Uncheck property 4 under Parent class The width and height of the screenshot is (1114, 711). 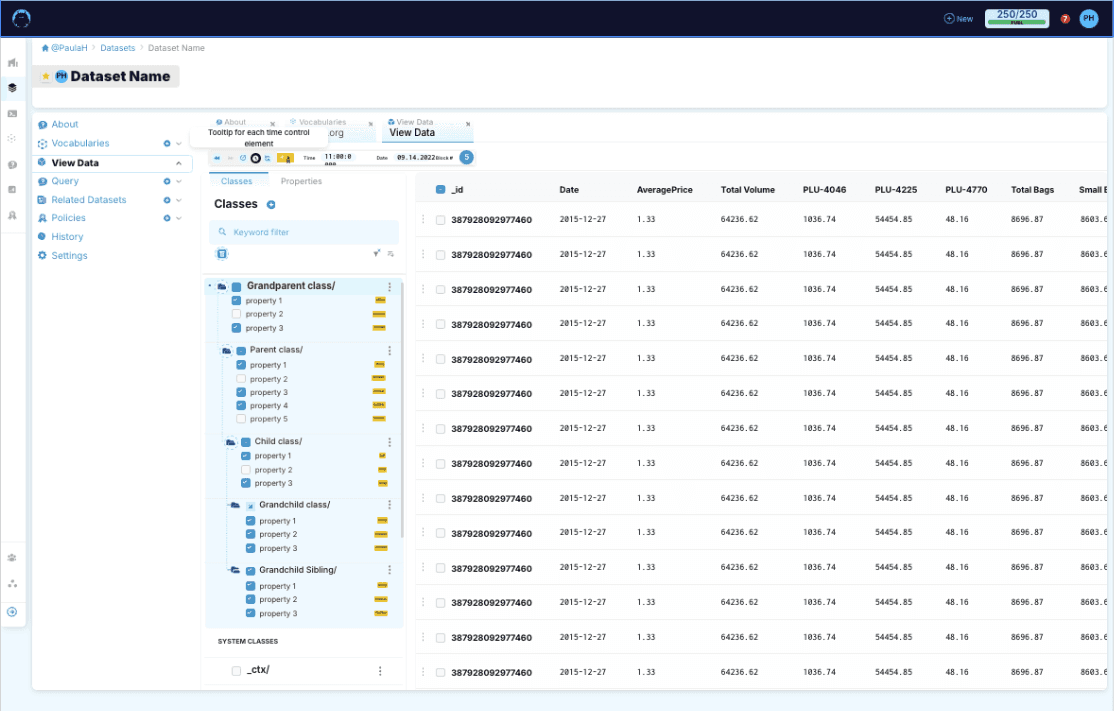(241, 406)
